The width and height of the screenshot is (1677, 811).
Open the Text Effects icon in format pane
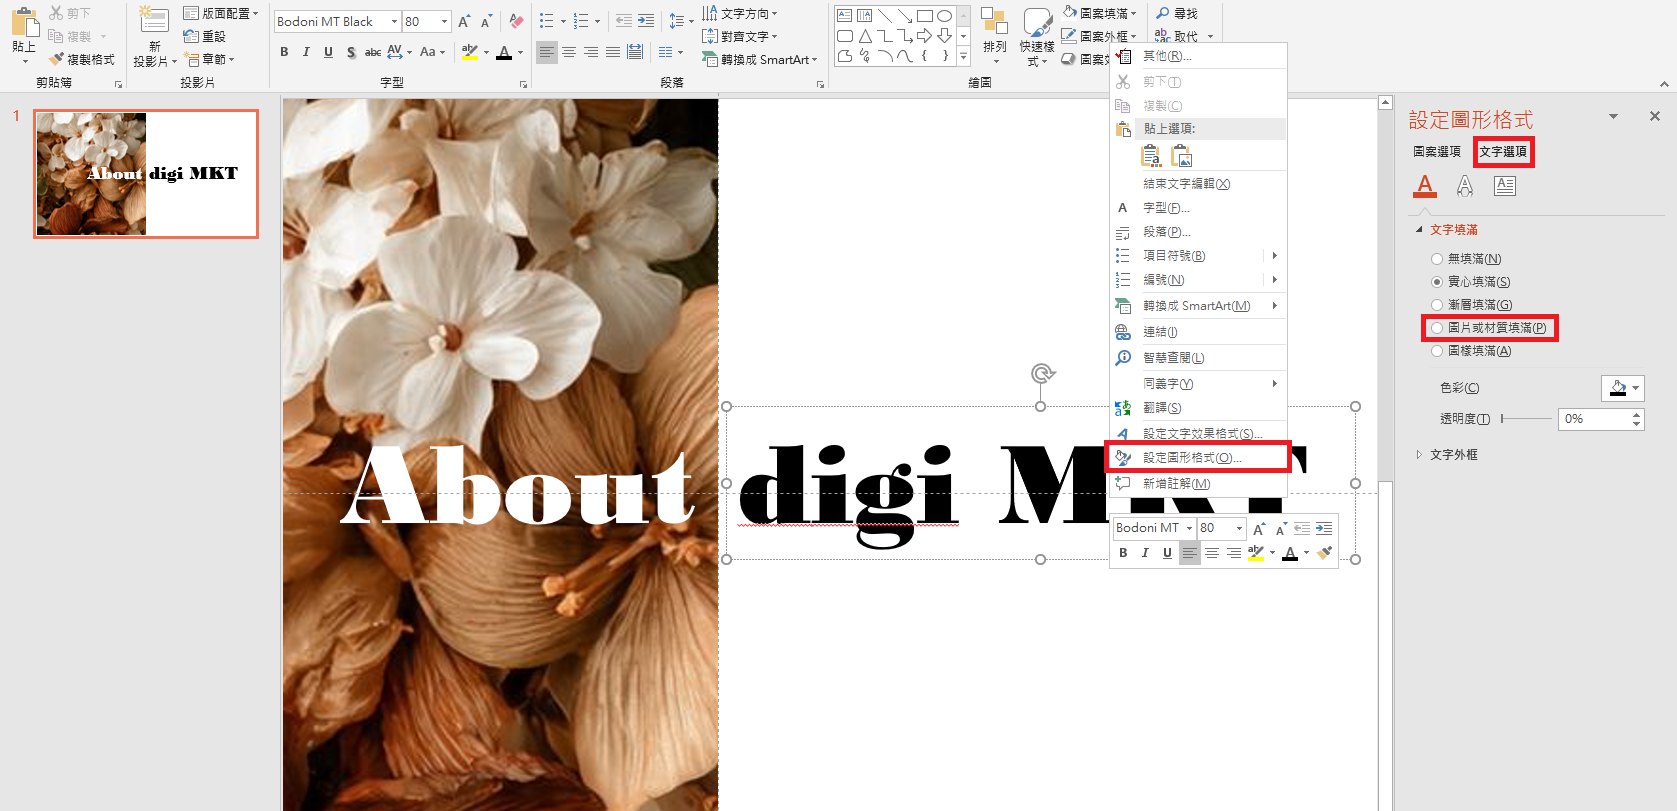(1465, 186)
